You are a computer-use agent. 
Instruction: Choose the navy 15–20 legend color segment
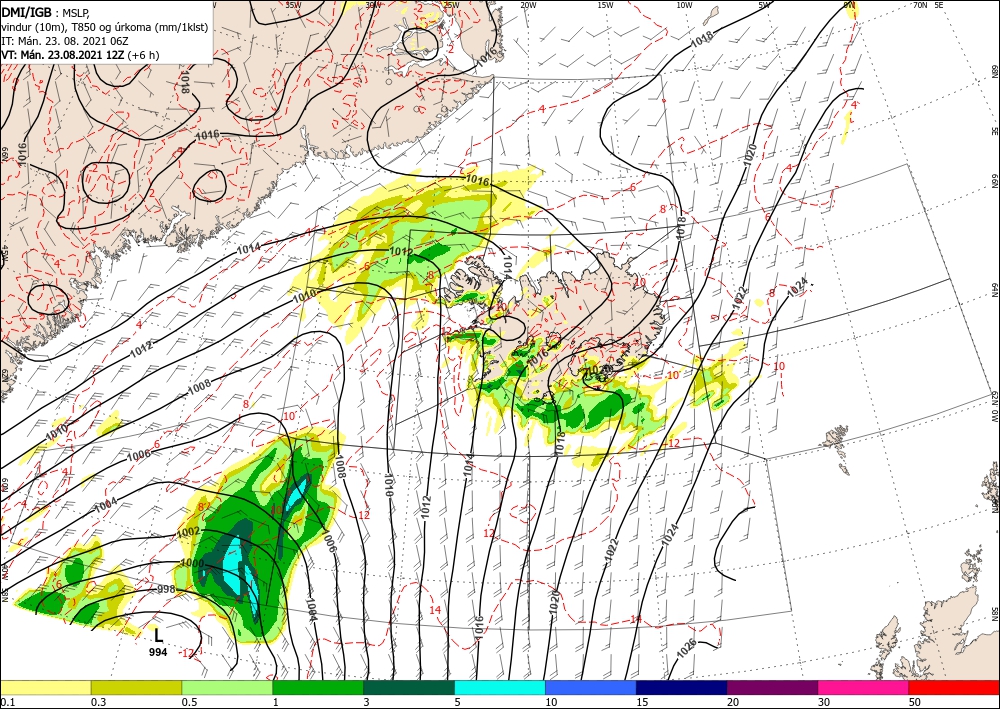[x=681, y=687]
